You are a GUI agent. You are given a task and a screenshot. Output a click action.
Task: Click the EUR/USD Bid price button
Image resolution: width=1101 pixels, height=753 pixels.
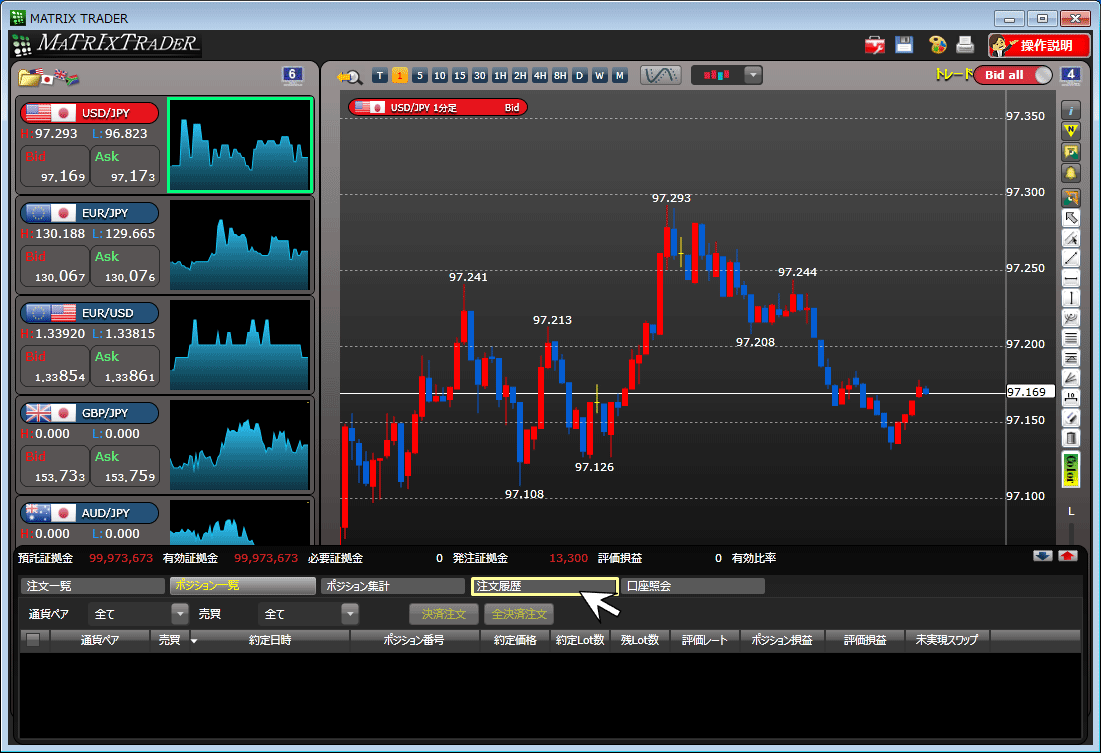click(x=55, y=366)
